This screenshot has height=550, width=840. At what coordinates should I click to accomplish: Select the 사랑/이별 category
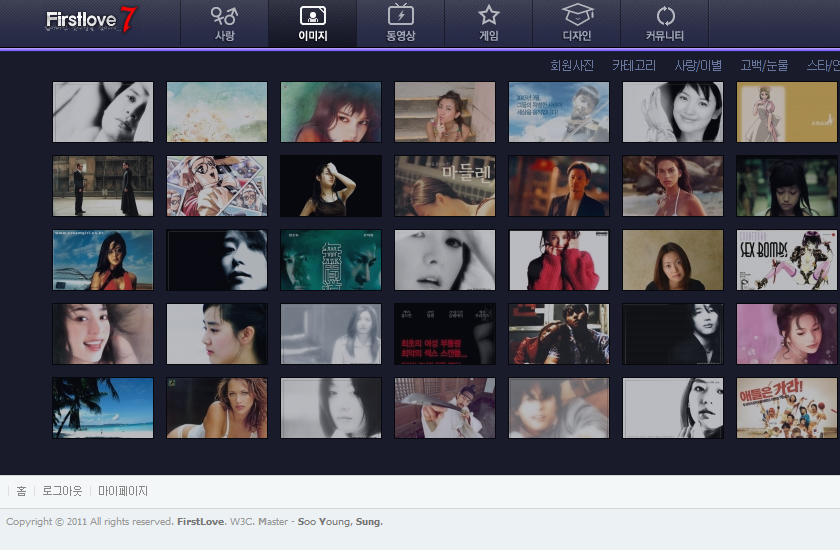698,65
